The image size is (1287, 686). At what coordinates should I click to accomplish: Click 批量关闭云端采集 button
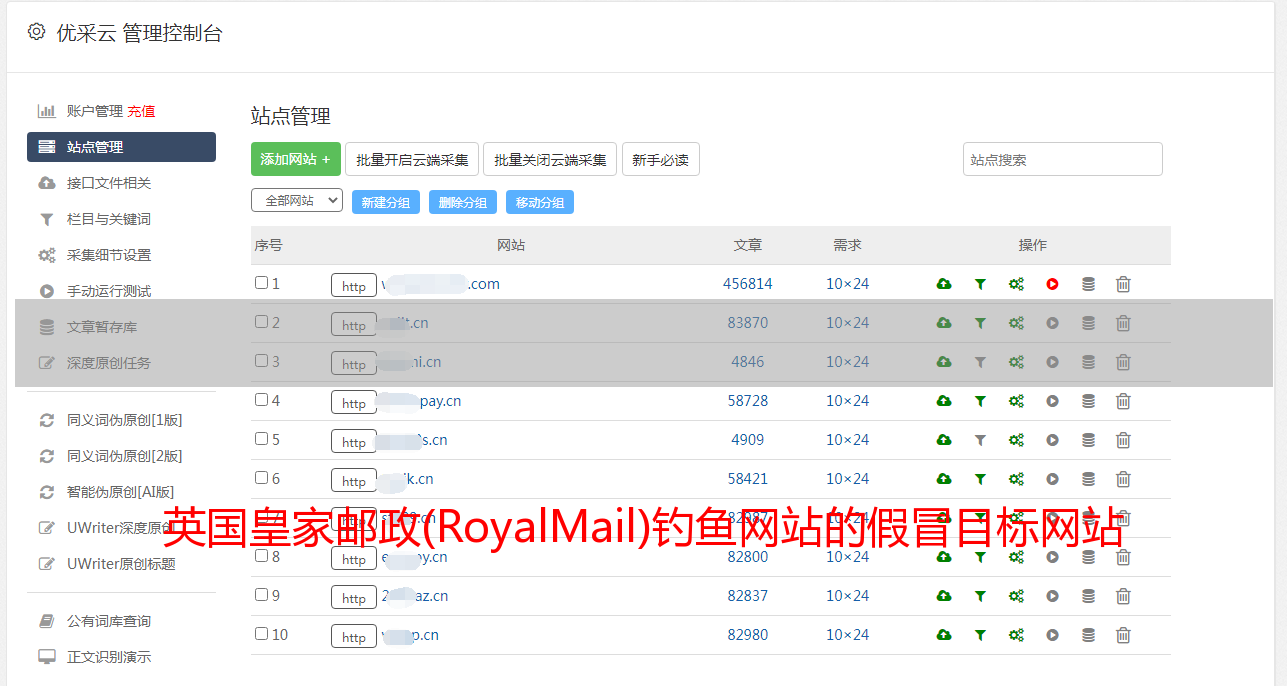pyautogui.click(x=550, y=159)
